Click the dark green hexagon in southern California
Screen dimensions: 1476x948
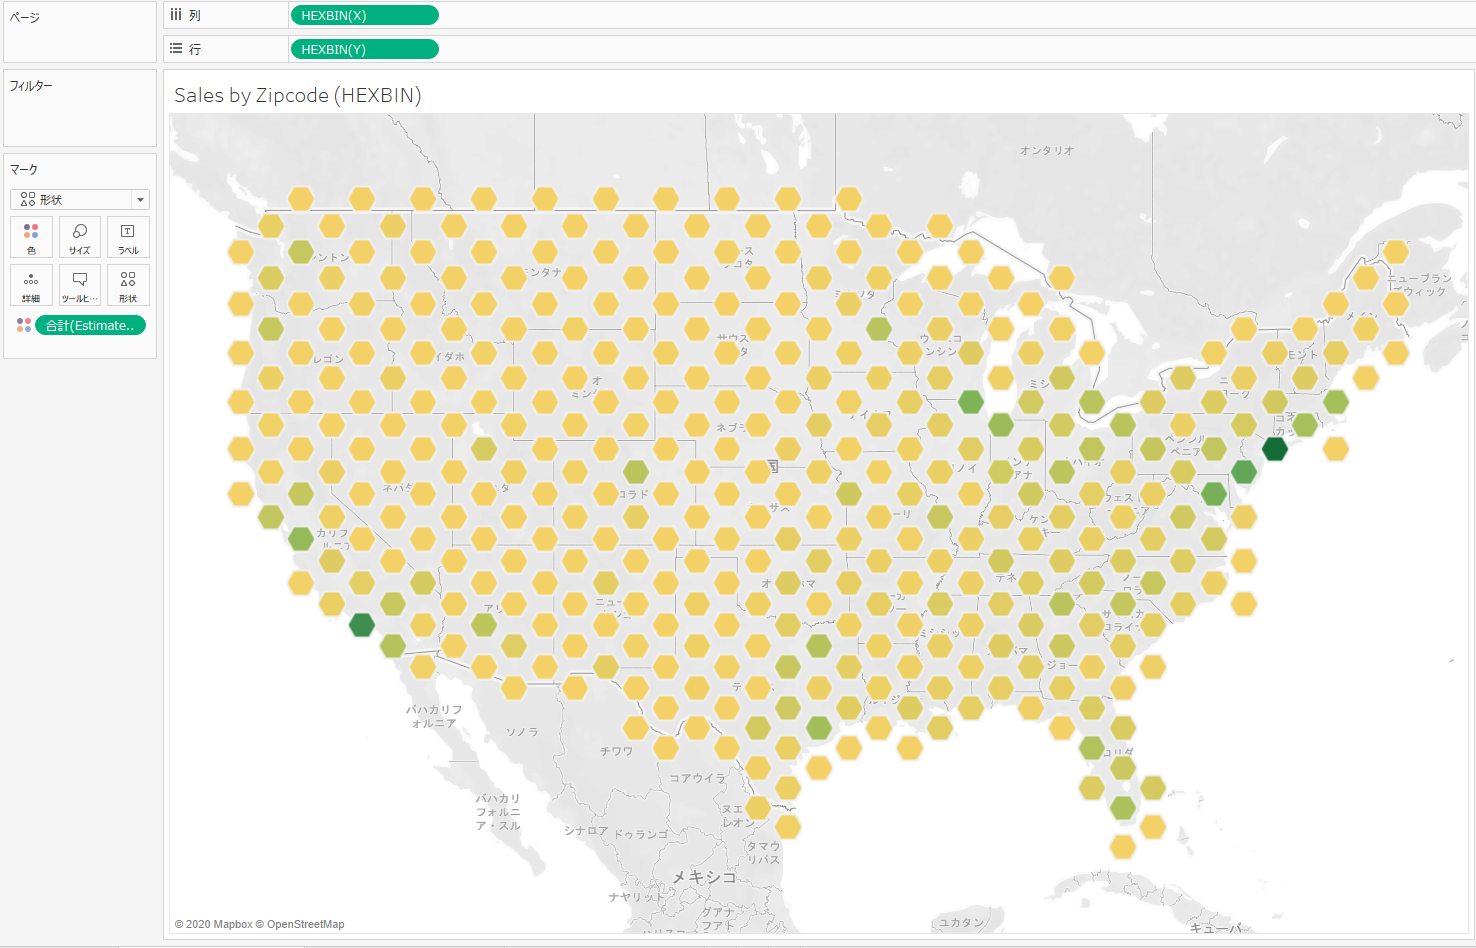[362, 625]
